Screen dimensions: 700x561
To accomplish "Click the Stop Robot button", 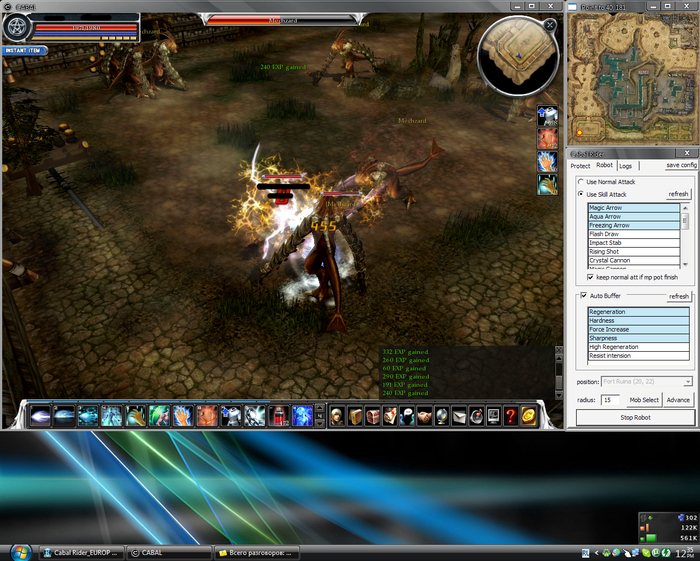I will 635,417.
